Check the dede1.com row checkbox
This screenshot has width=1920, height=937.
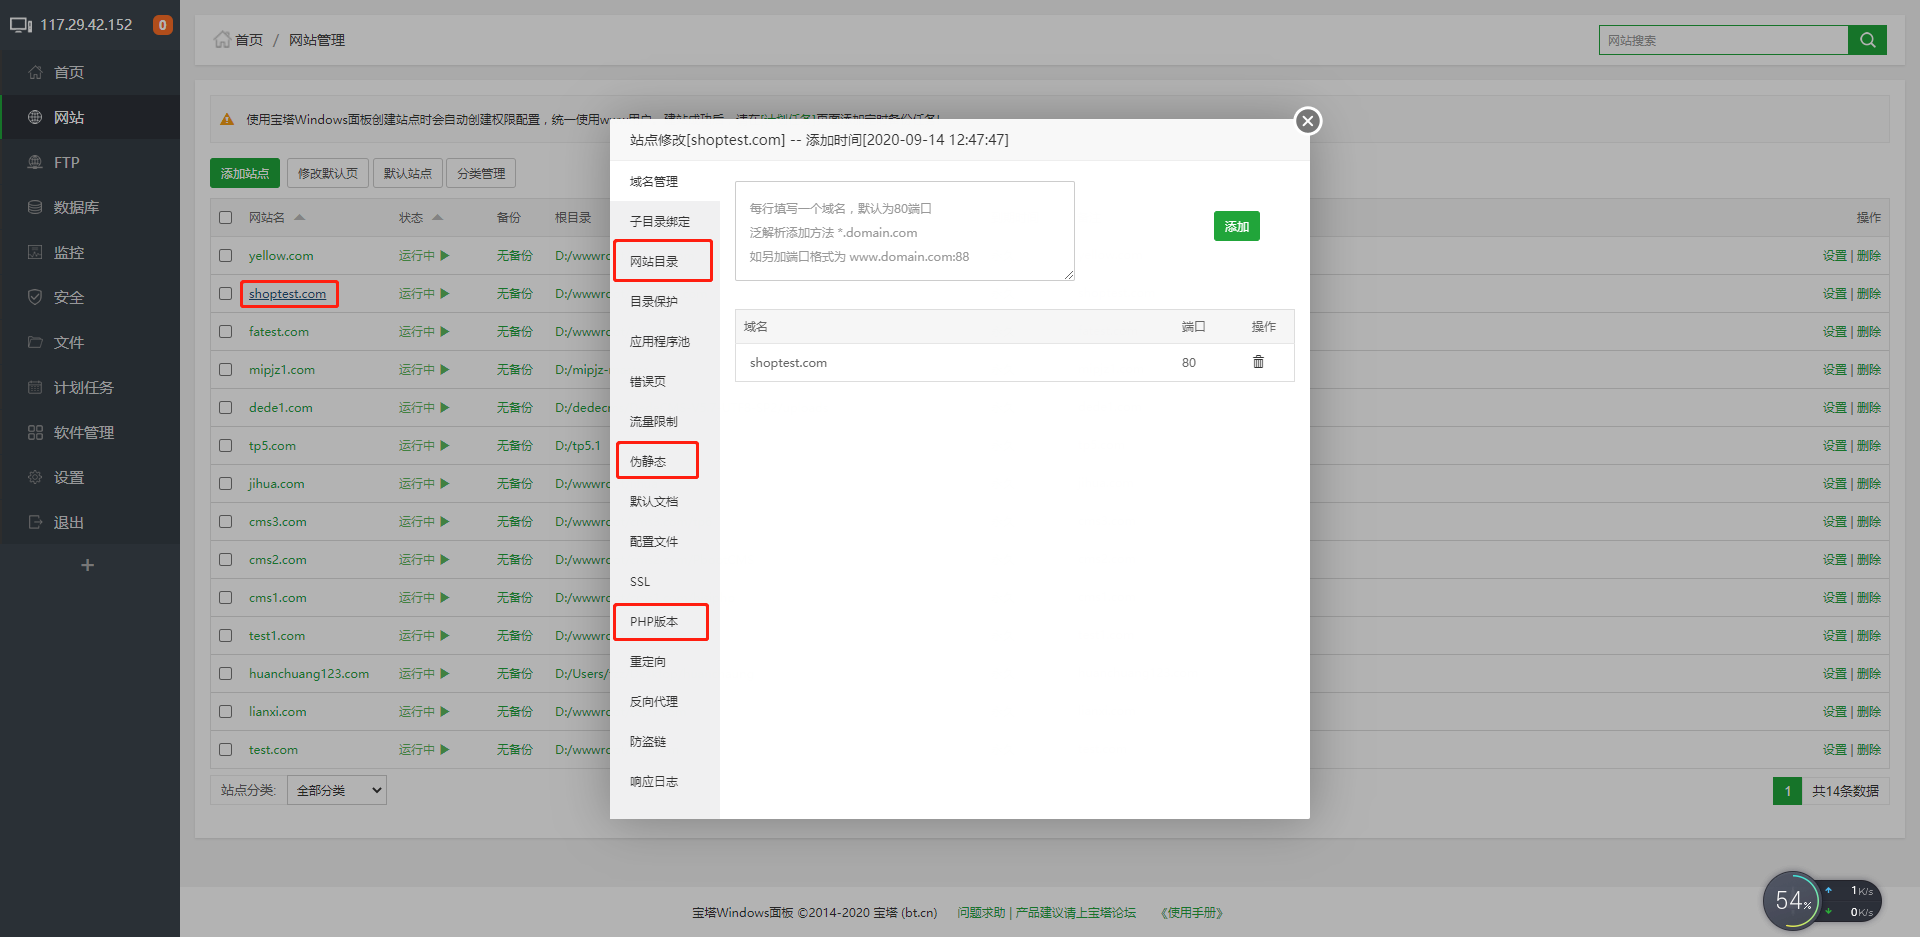pos(226,408)
